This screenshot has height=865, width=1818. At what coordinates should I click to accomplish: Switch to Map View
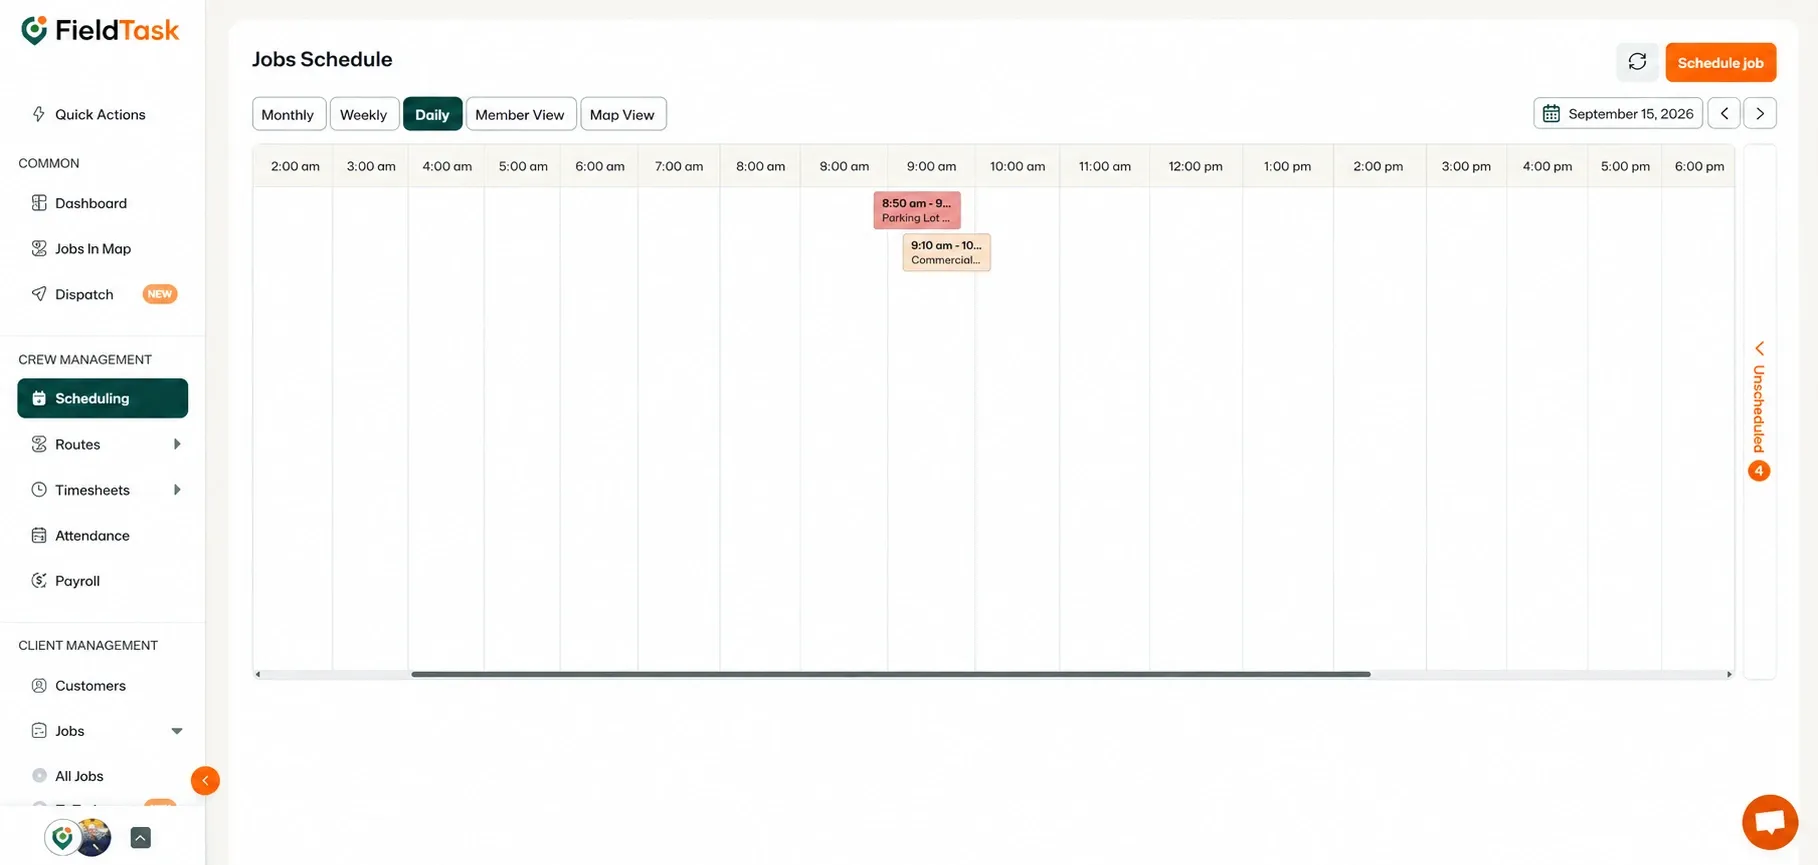(x=622, y=114)
